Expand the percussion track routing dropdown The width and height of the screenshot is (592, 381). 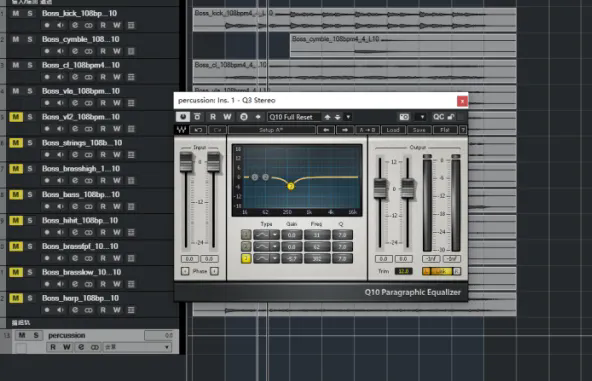(166, 347)
